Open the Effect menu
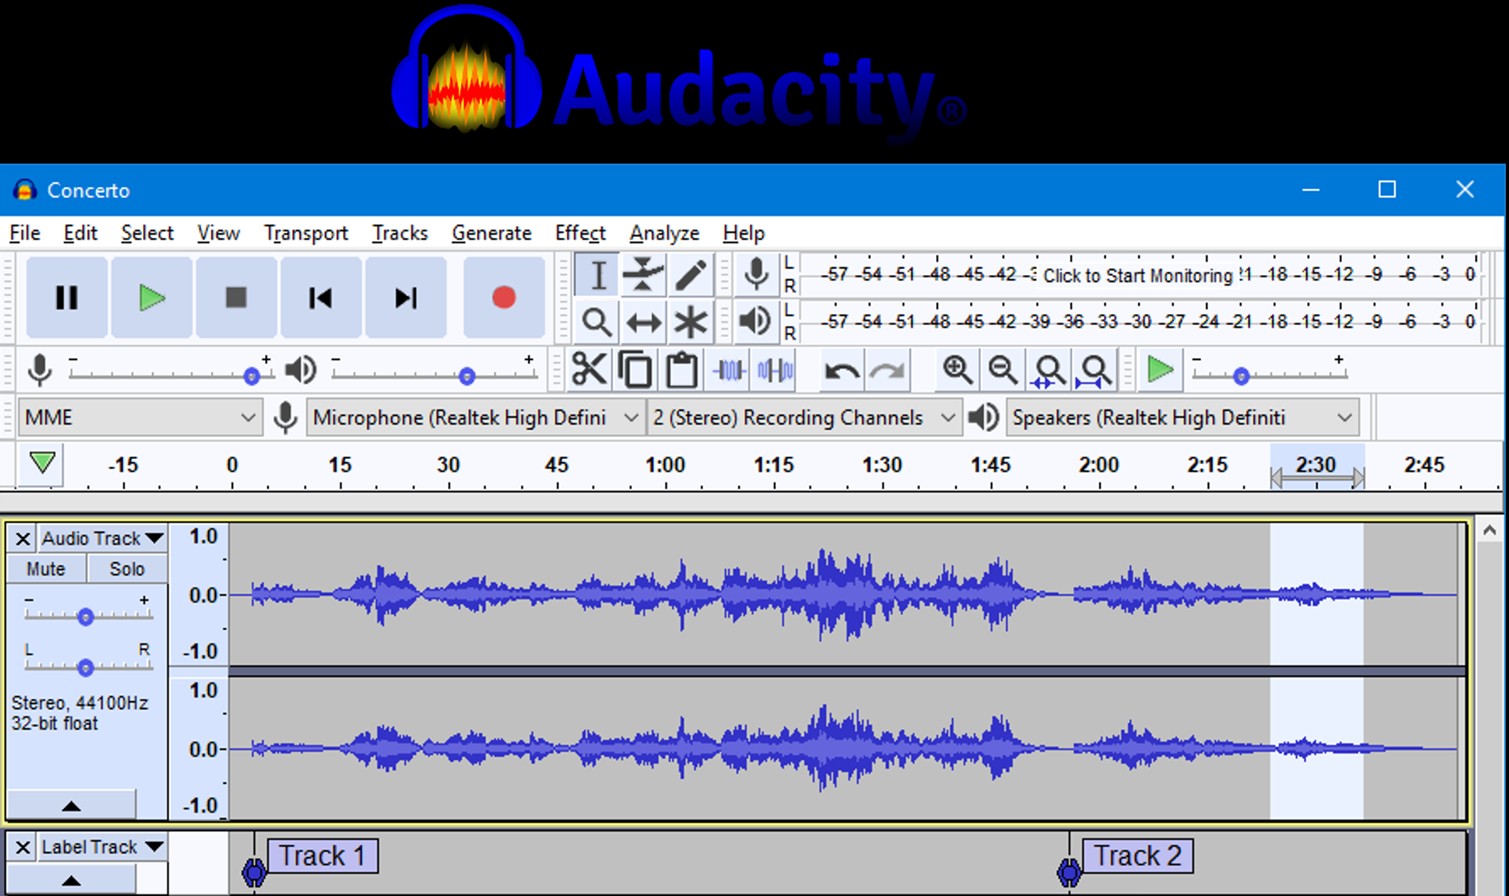 (580, 233)
